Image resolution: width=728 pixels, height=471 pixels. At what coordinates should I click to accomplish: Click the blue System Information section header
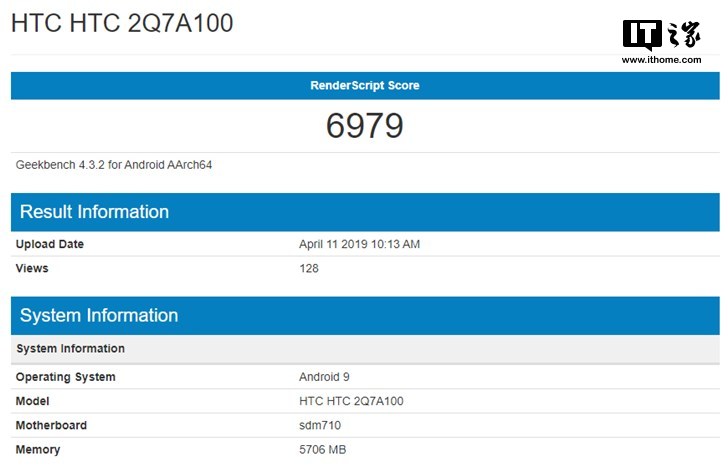click(365, 315)
